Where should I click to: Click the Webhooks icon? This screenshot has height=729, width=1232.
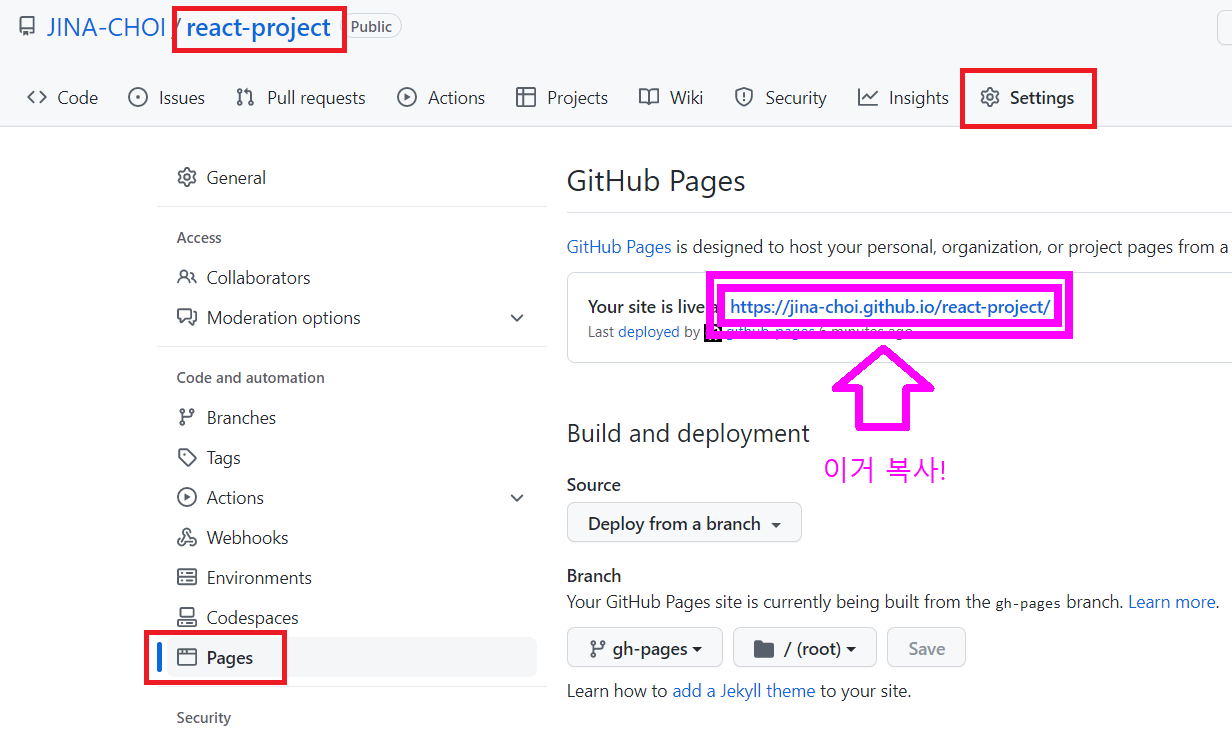[x=187, y=537]
